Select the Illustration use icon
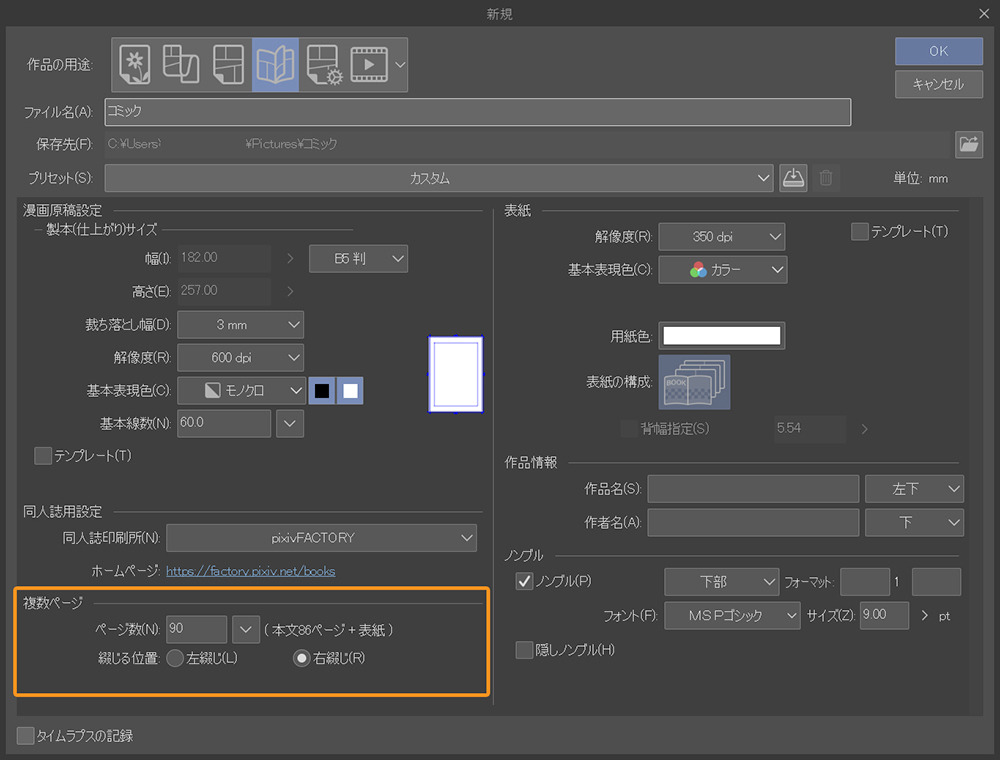 [135, 64]
